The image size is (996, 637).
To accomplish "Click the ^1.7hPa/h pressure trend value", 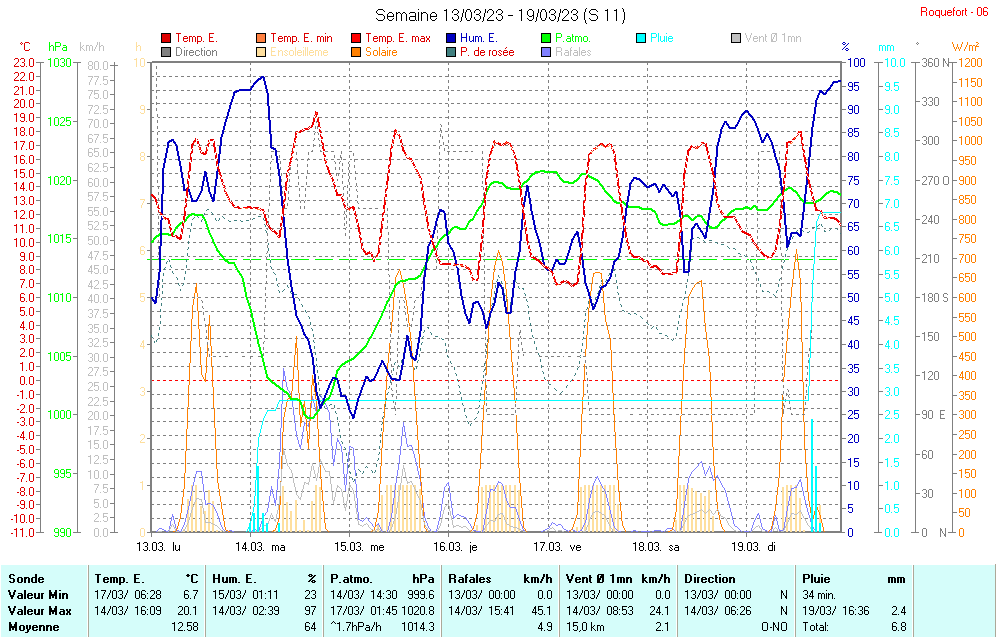I will [356, 627].
